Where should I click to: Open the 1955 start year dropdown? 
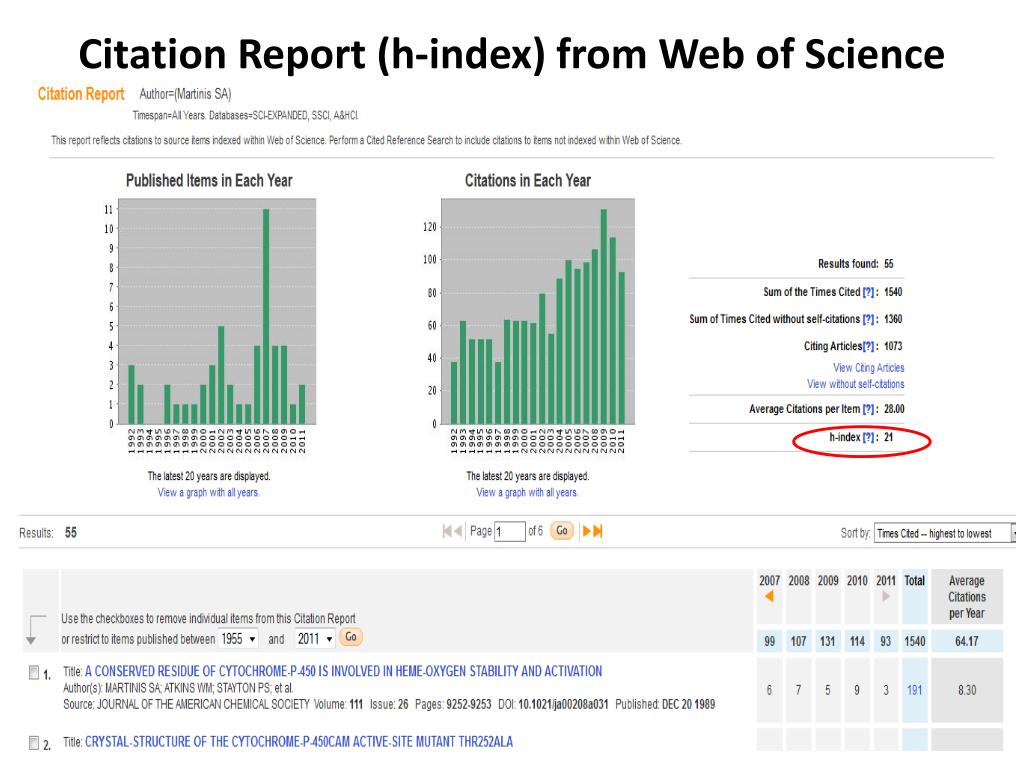pyautogui.click(x=239, y=639)
